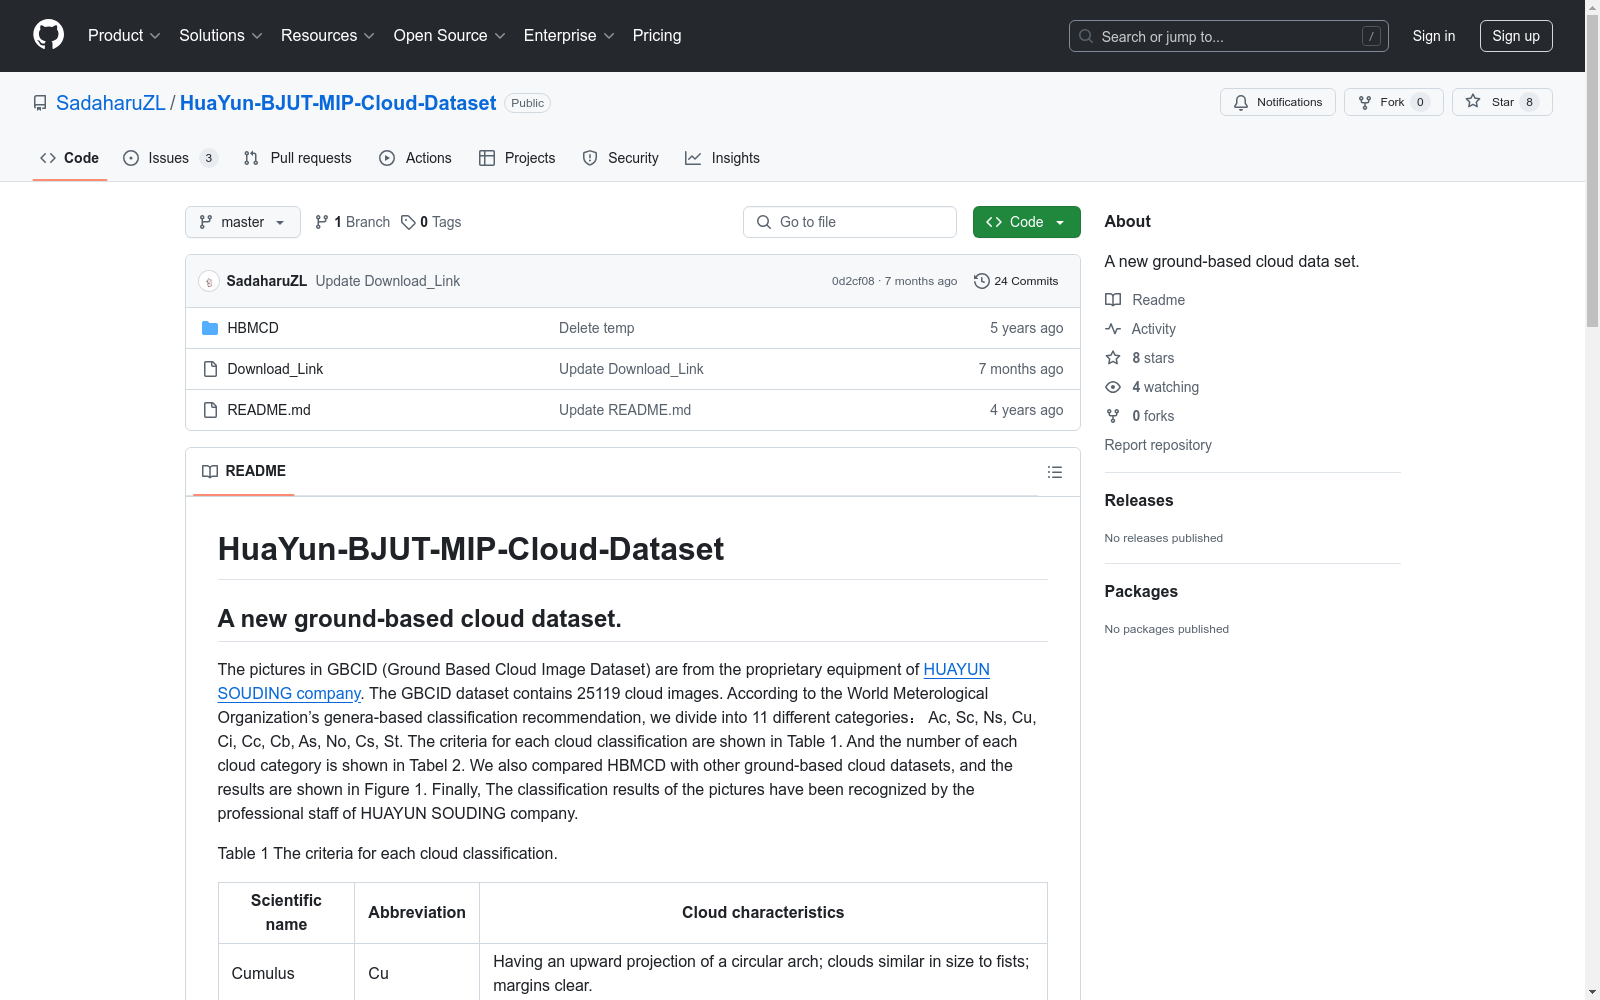This screenshot has height=1000, width=1600.
Task: Click the tag icon next to Tags
Action: point(408,222)
